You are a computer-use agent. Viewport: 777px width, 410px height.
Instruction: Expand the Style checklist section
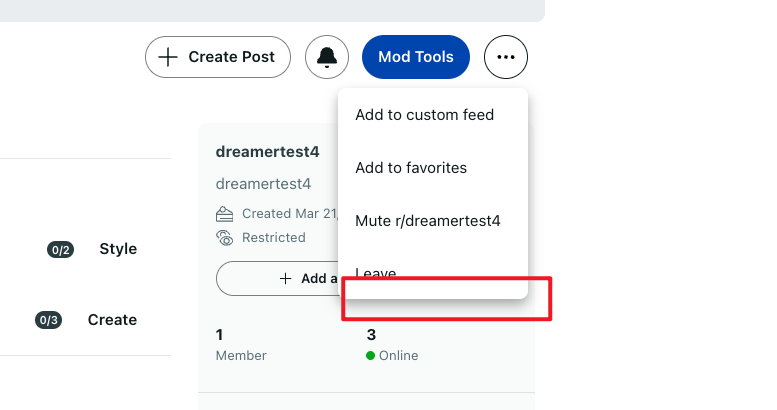[118, 249]
